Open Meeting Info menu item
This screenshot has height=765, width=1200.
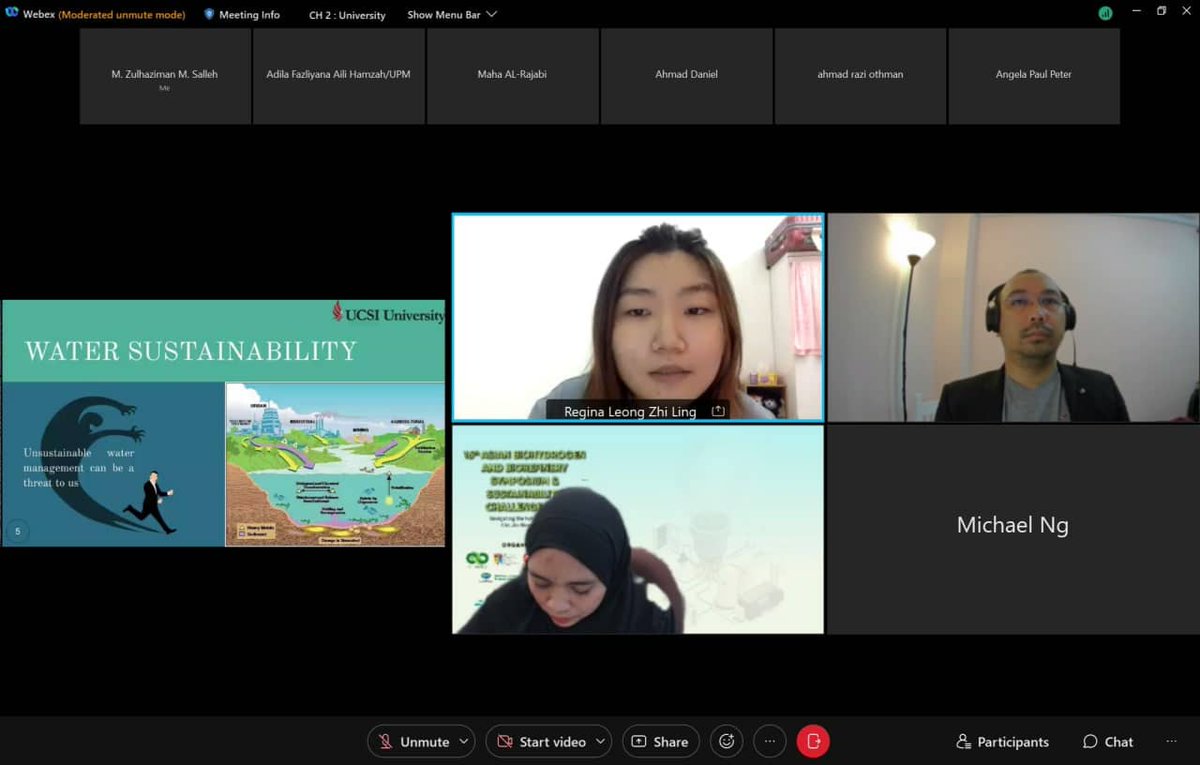(250, 15)
